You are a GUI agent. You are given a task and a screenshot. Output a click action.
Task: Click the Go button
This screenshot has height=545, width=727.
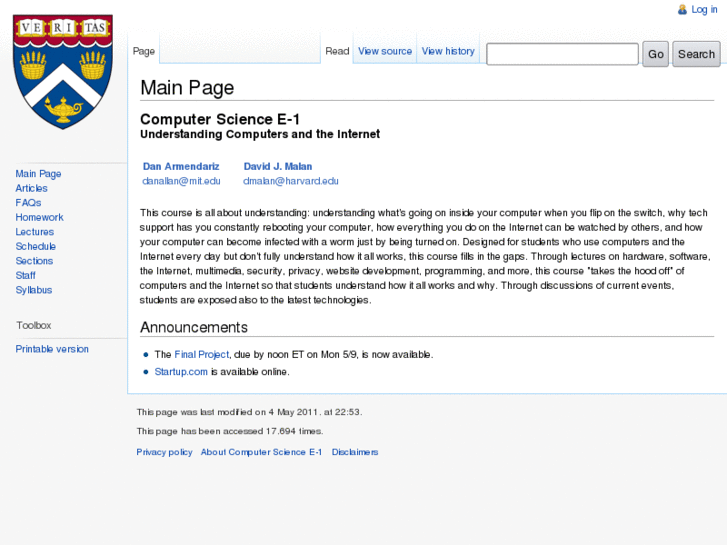tap(655, 54)
